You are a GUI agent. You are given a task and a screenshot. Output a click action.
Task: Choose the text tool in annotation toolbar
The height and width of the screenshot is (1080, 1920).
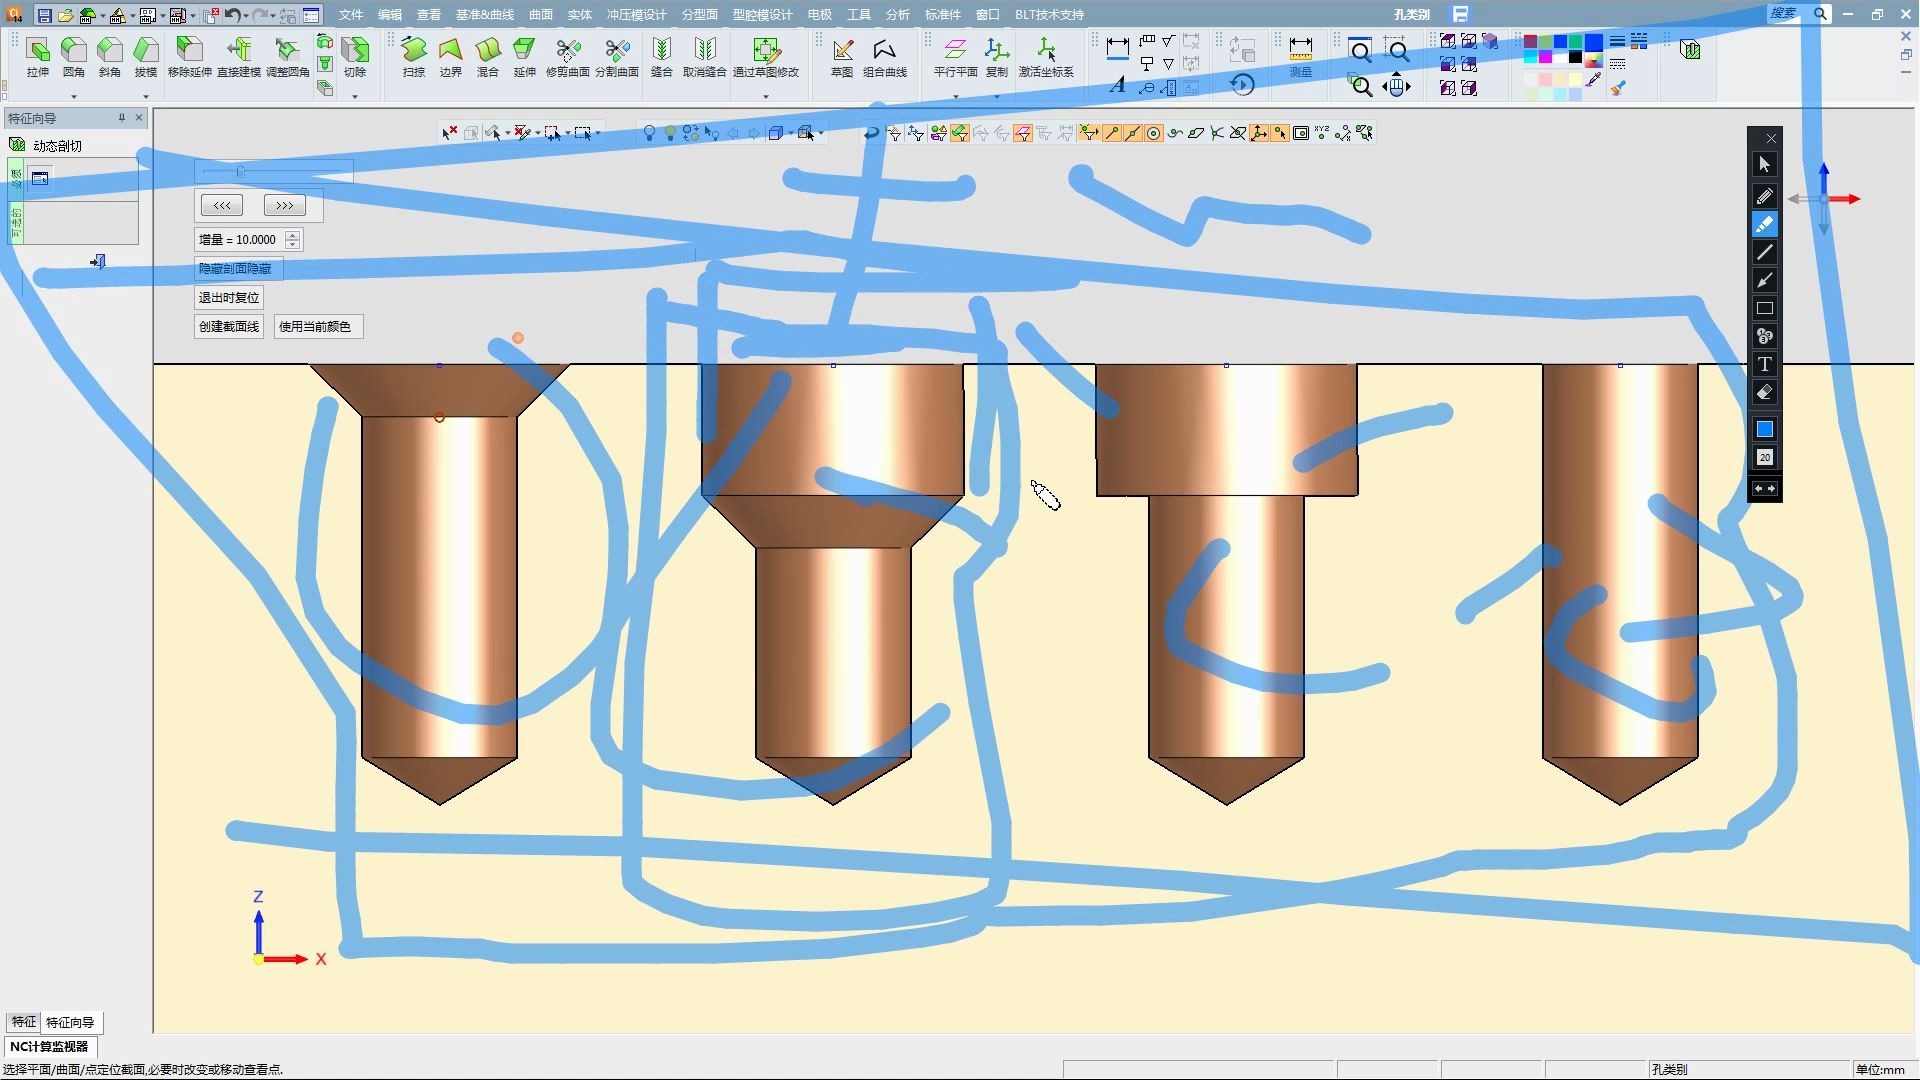[1764, 364]
